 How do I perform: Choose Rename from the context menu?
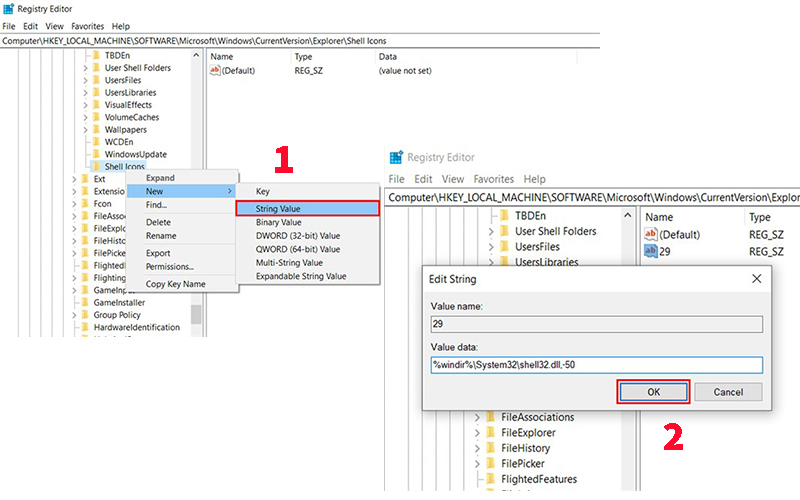[161, 236]
